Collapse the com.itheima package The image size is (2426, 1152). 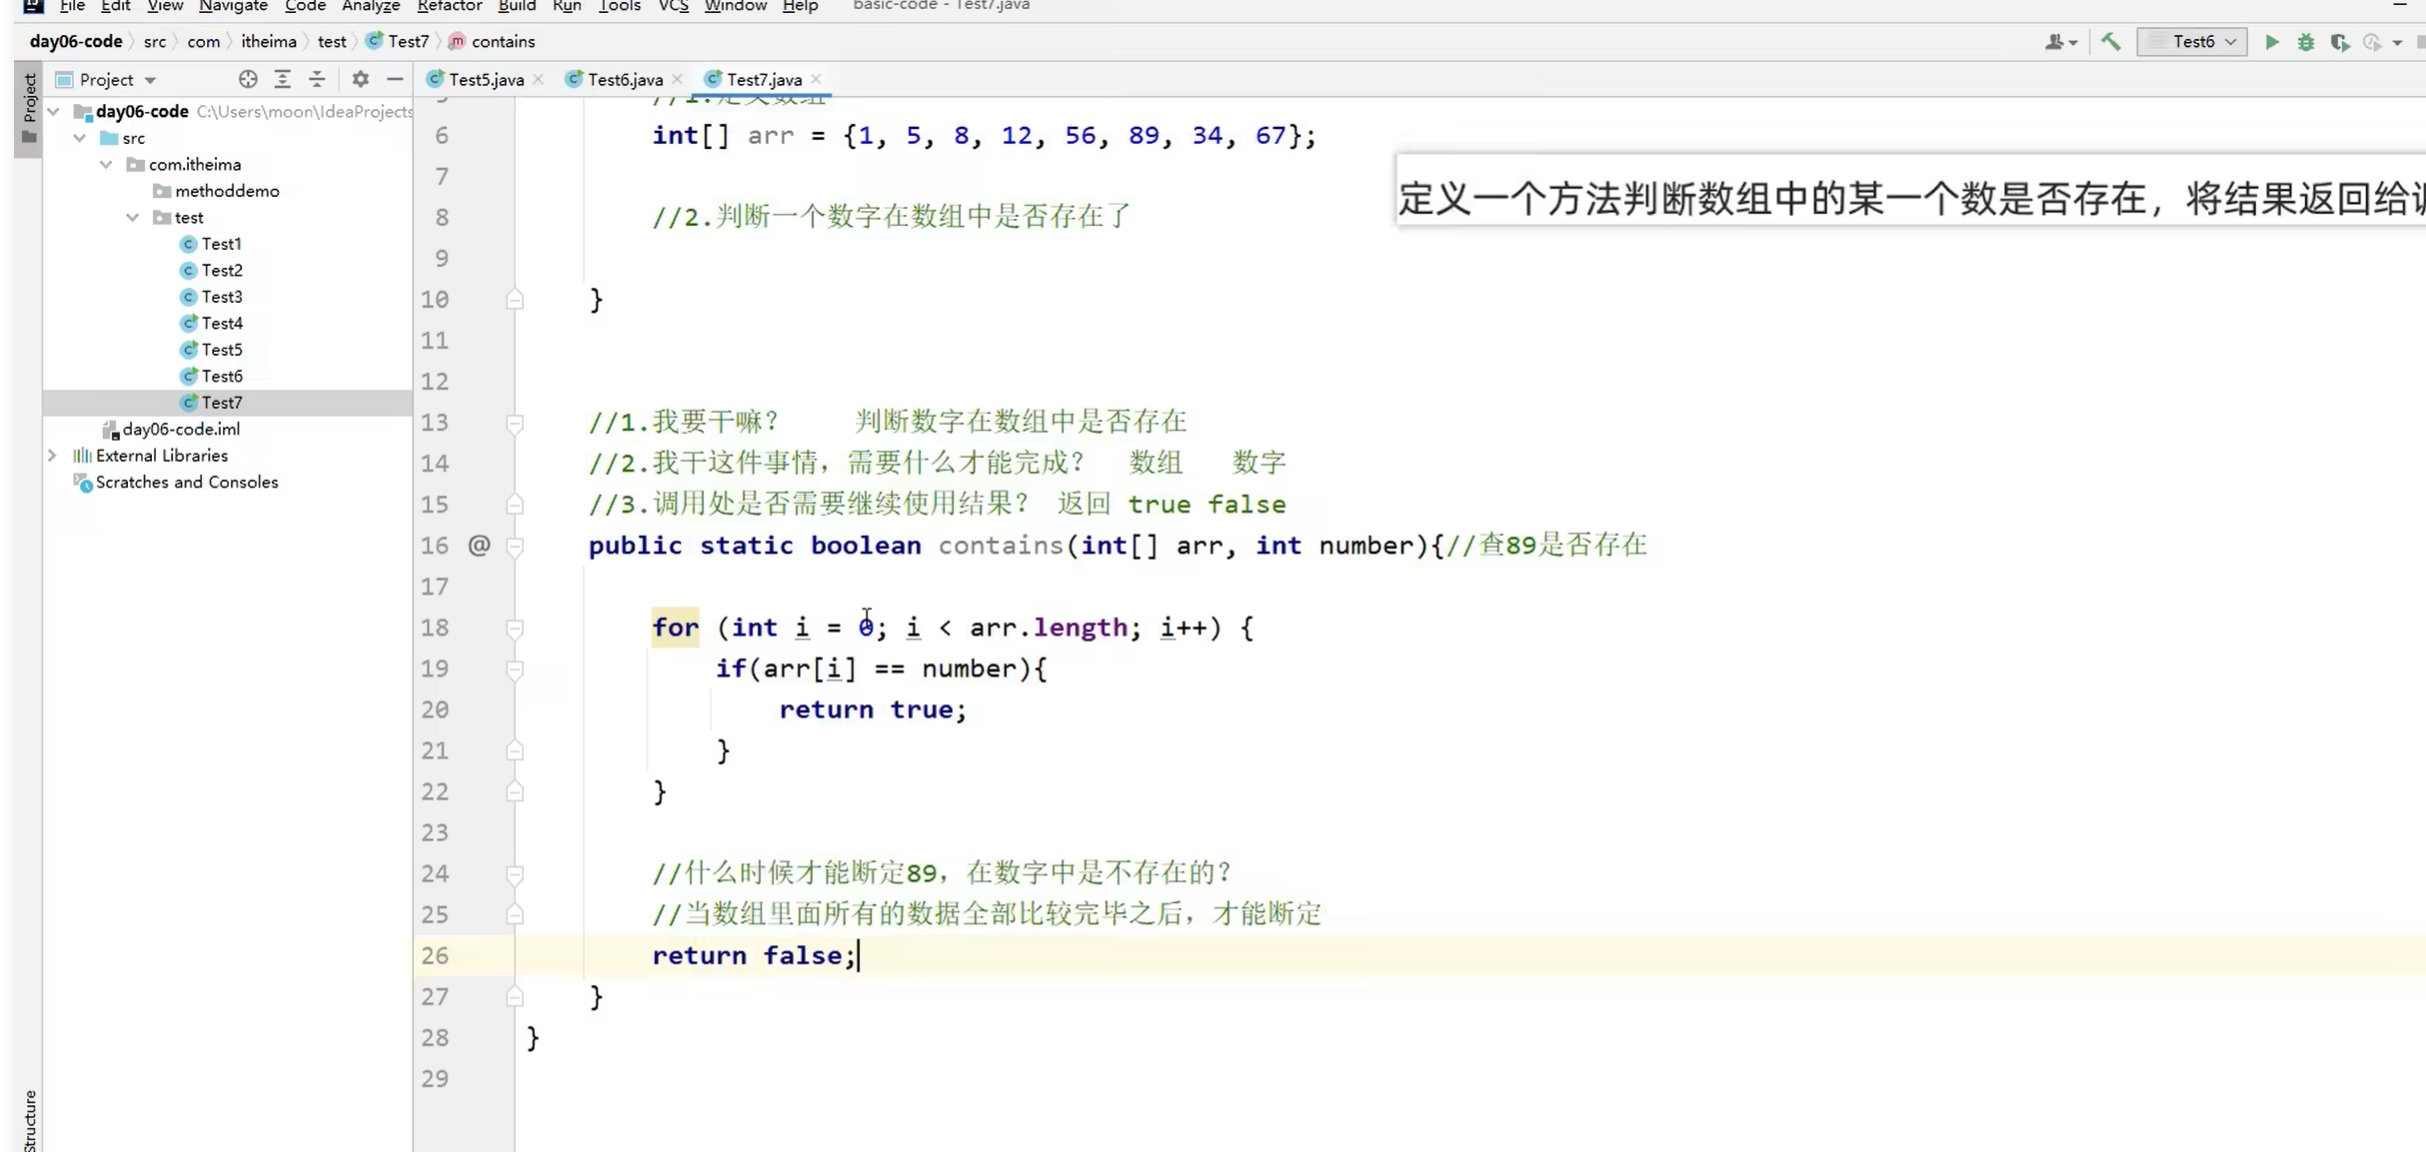106,164
